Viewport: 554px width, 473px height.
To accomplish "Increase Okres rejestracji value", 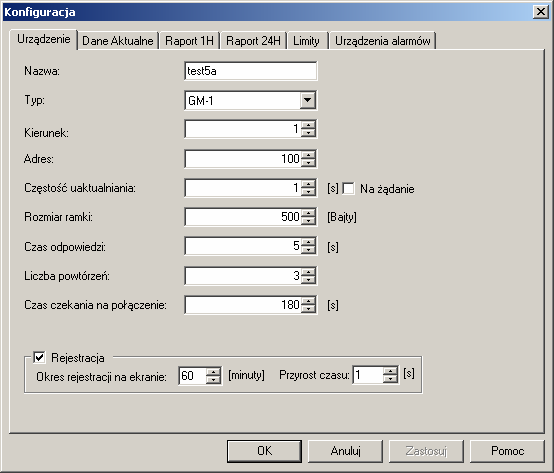I will [213, 371].
